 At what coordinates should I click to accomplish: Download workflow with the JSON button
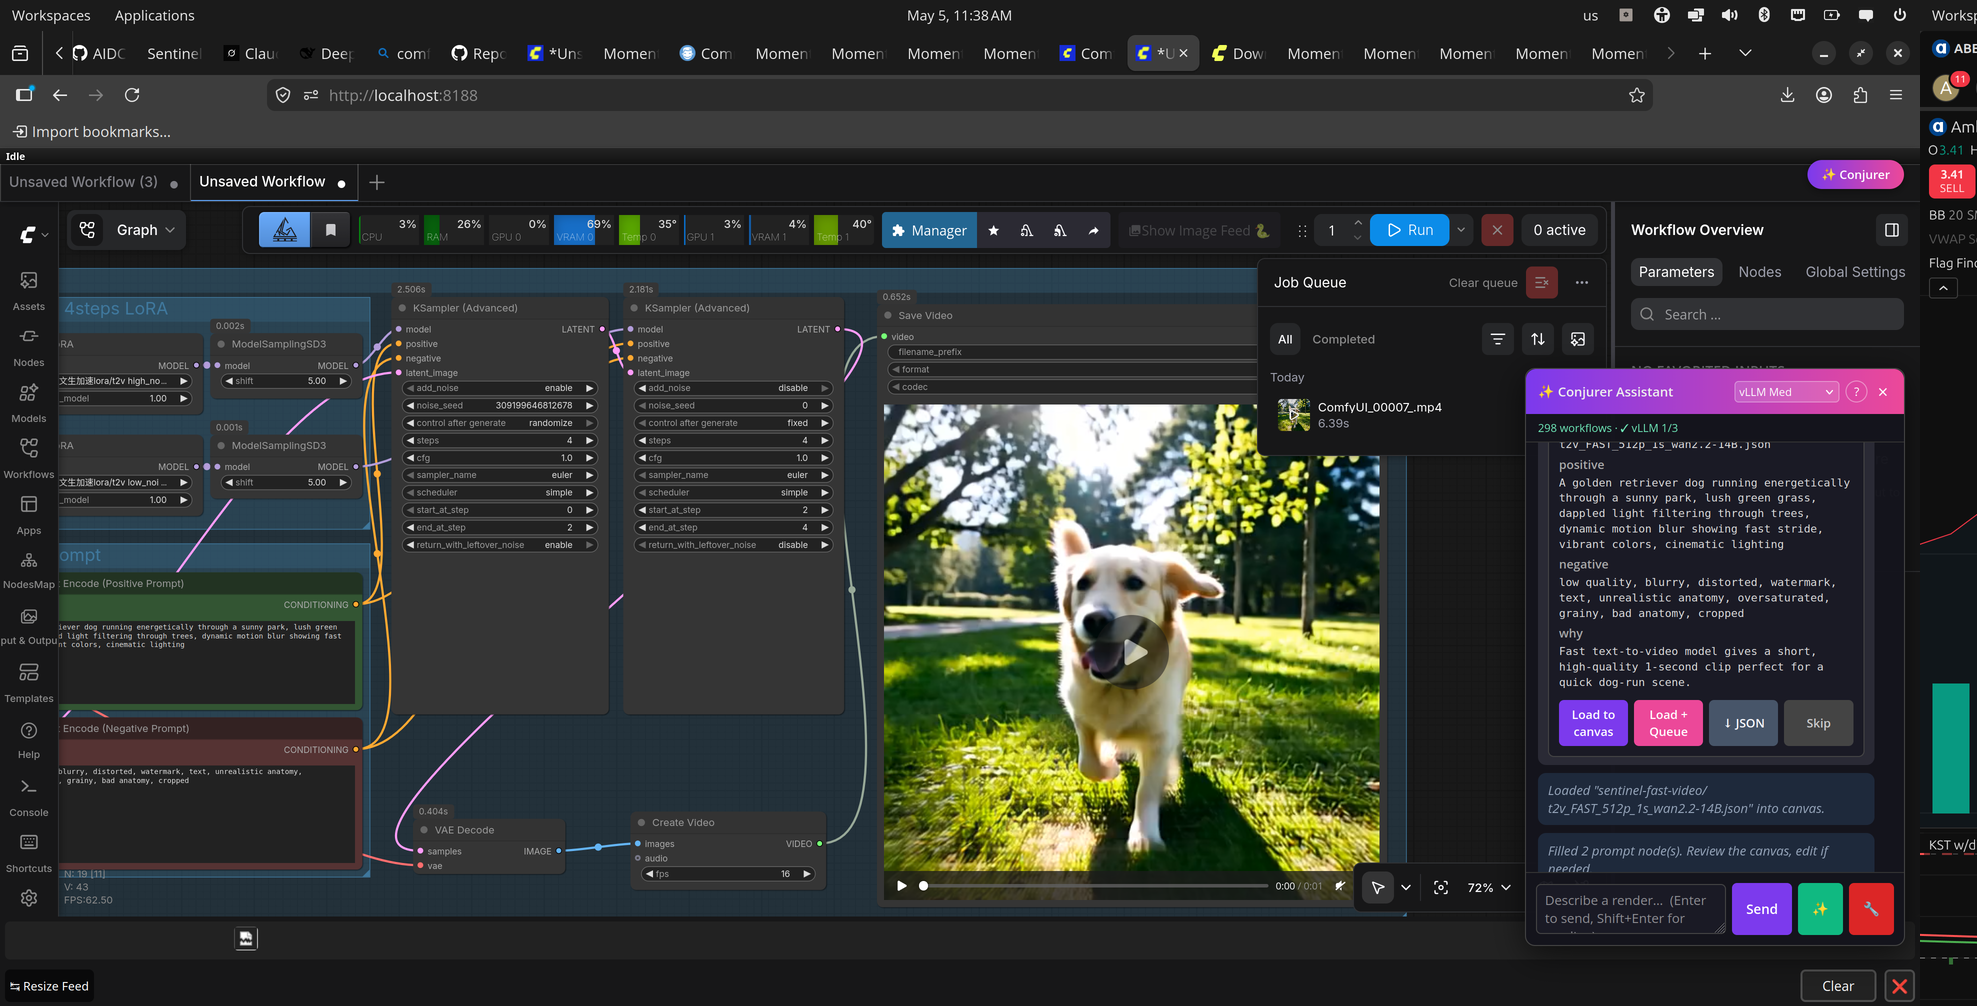tap(1743, 723)
